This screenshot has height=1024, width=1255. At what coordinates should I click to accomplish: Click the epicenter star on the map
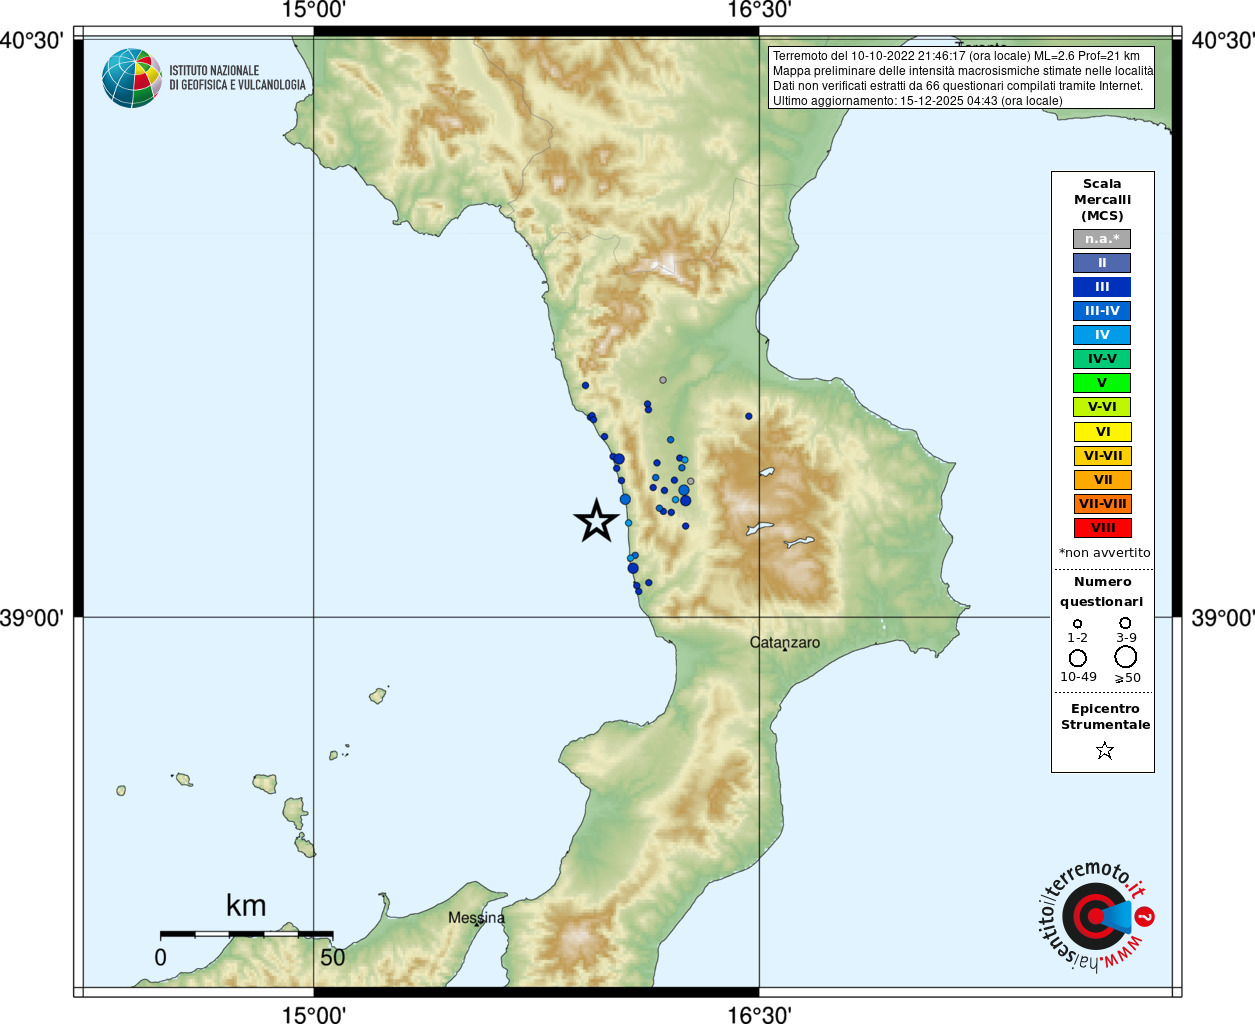597,521
